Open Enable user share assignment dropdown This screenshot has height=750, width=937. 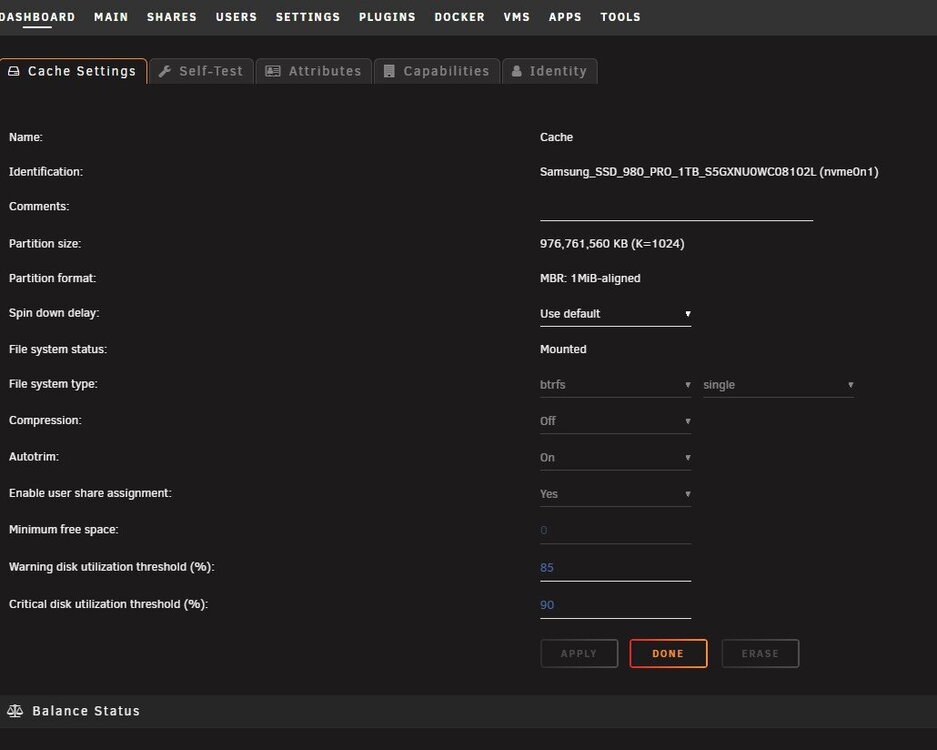coord(616,494)
